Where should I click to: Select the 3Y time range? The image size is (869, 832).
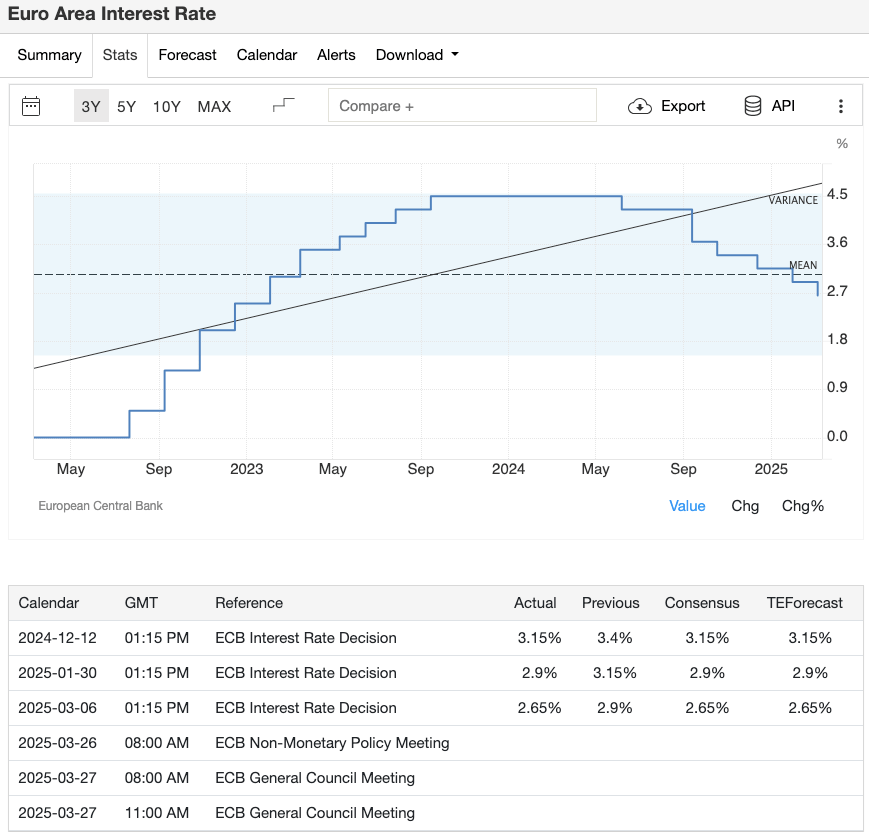pyautogui.click(x=91, y=106)
